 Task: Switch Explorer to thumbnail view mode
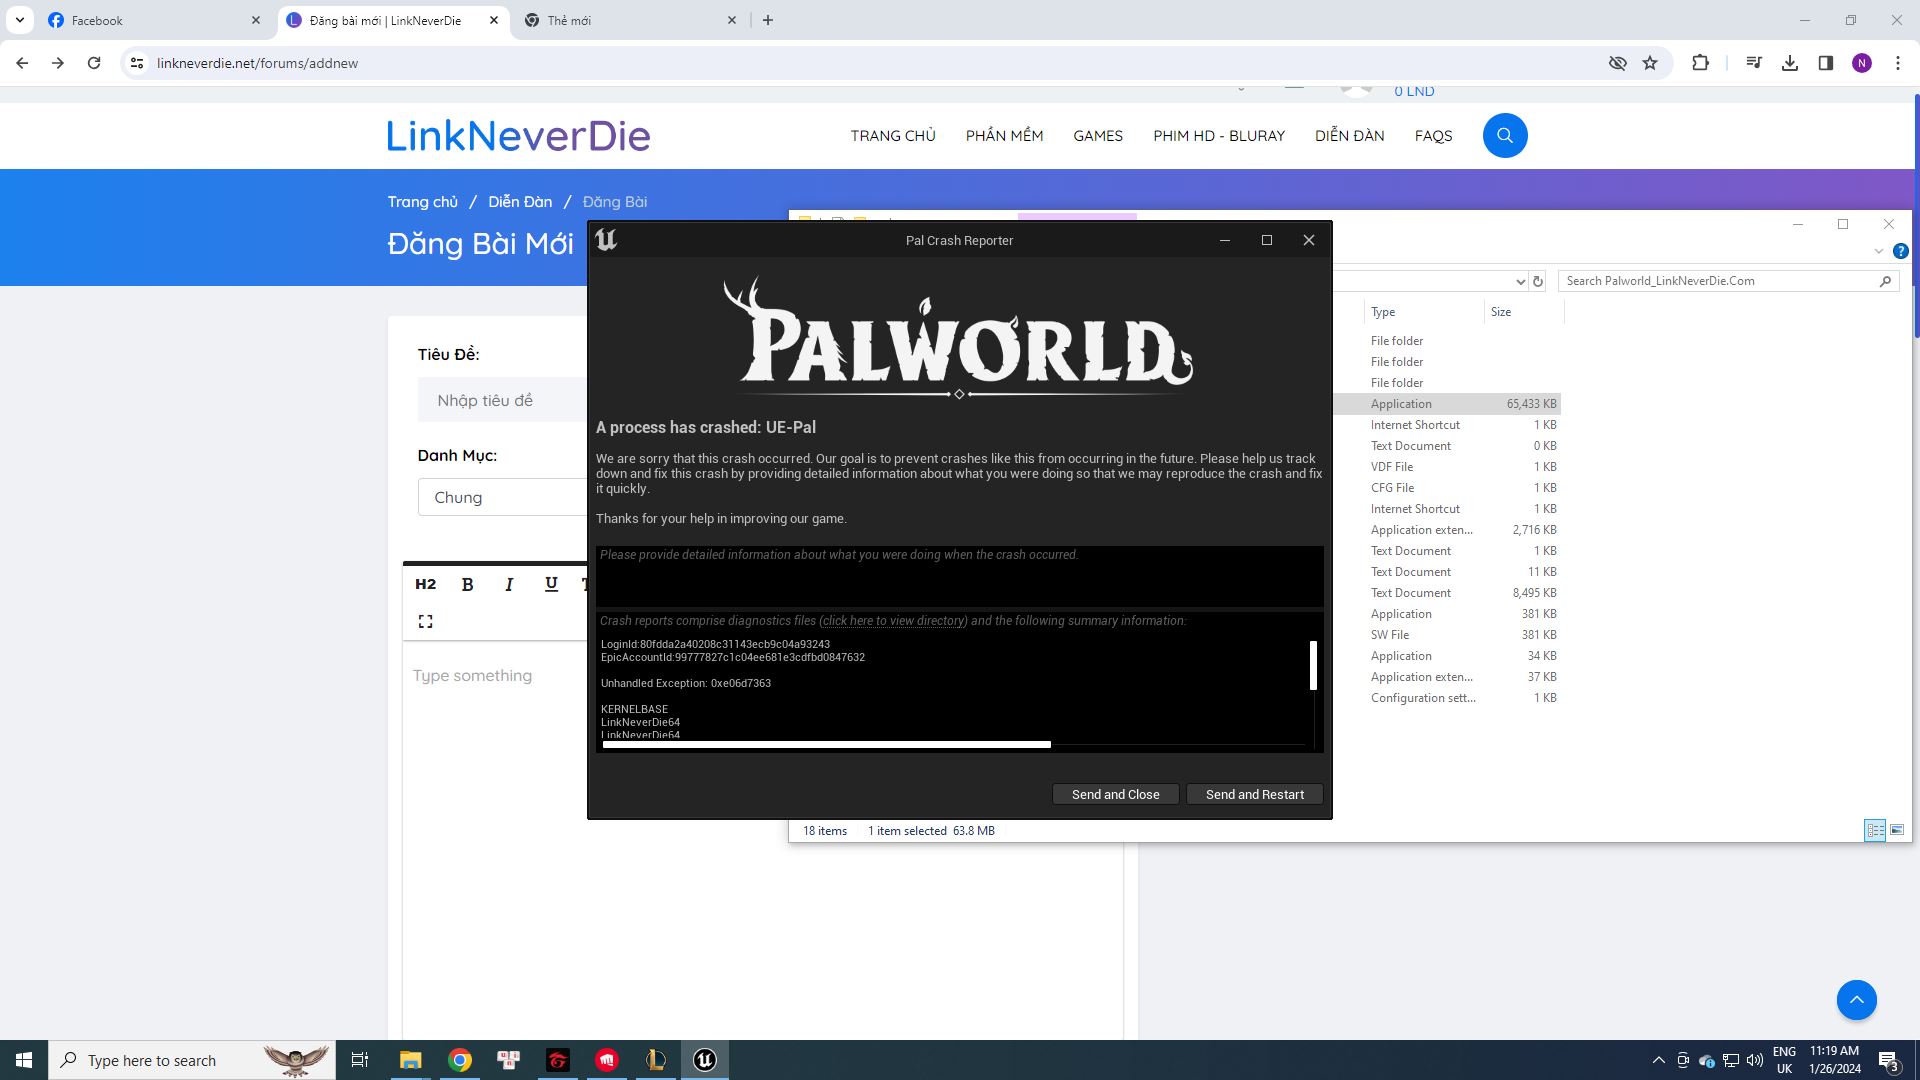pyautogui.click(x=1895, y=830)
